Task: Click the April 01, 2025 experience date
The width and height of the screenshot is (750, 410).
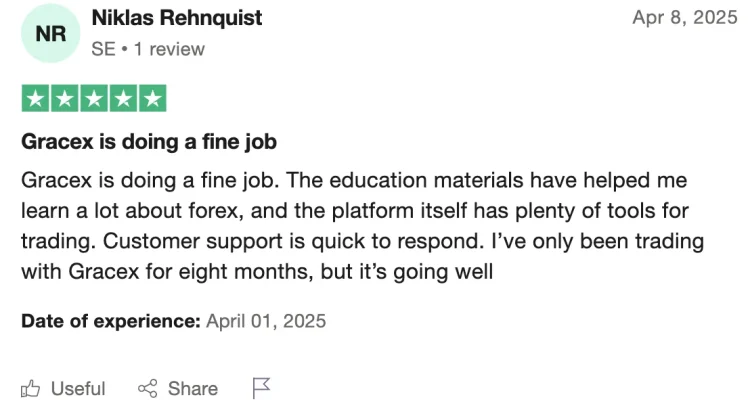Action: 266,321
